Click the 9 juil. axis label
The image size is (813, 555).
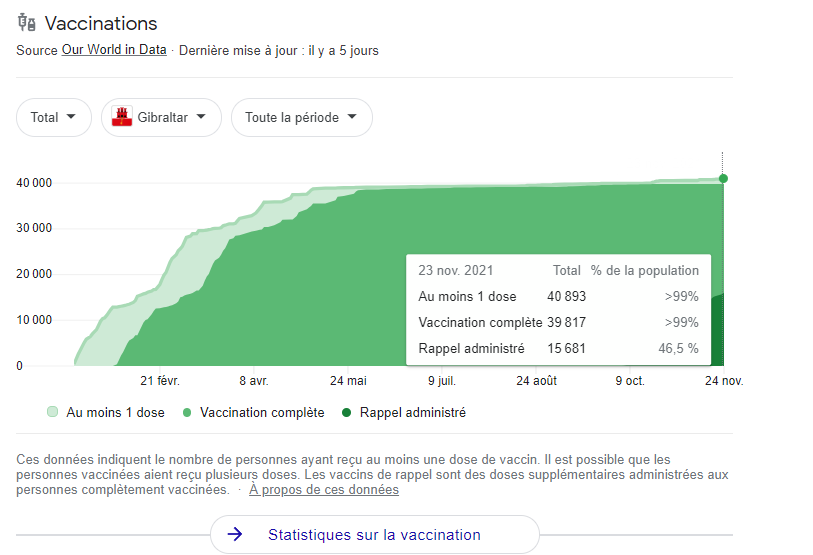pos(442,381)
